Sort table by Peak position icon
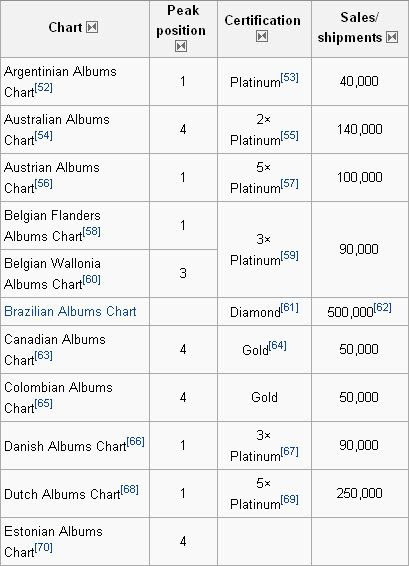The height and width of the screenshot is (566, 409). (181, 46)
